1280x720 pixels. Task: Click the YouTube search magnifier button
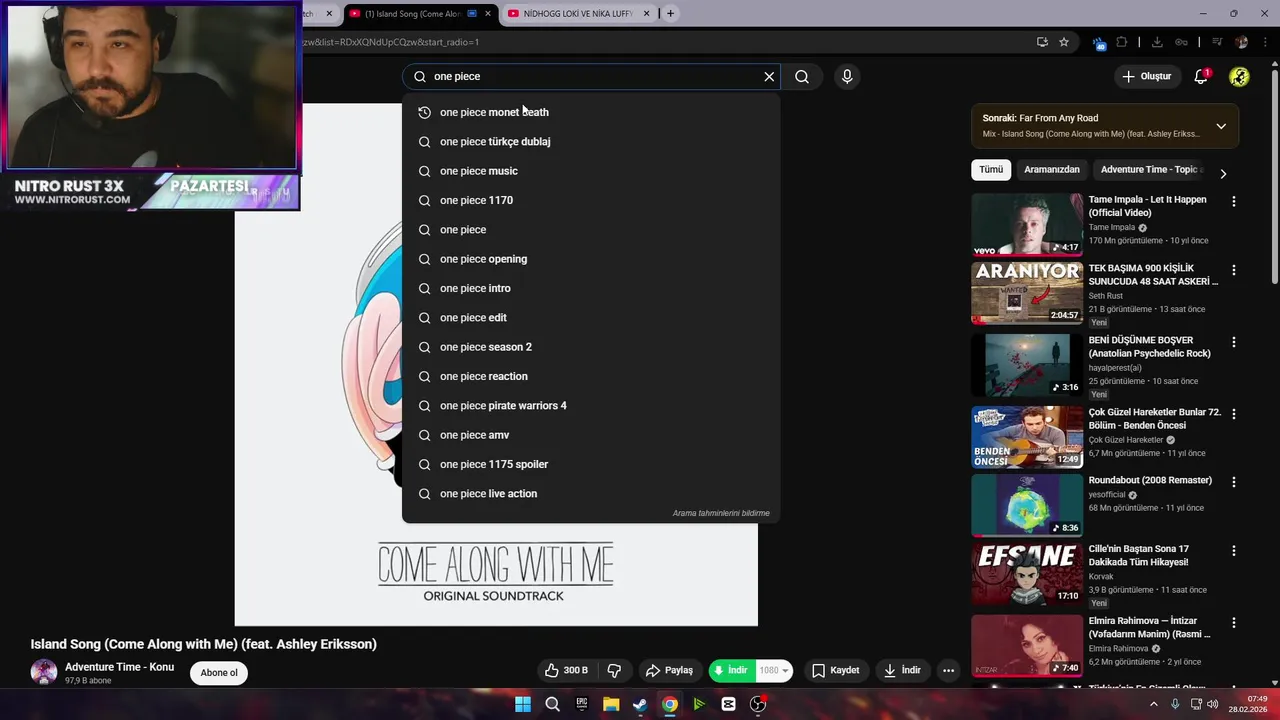click(802, 77)
